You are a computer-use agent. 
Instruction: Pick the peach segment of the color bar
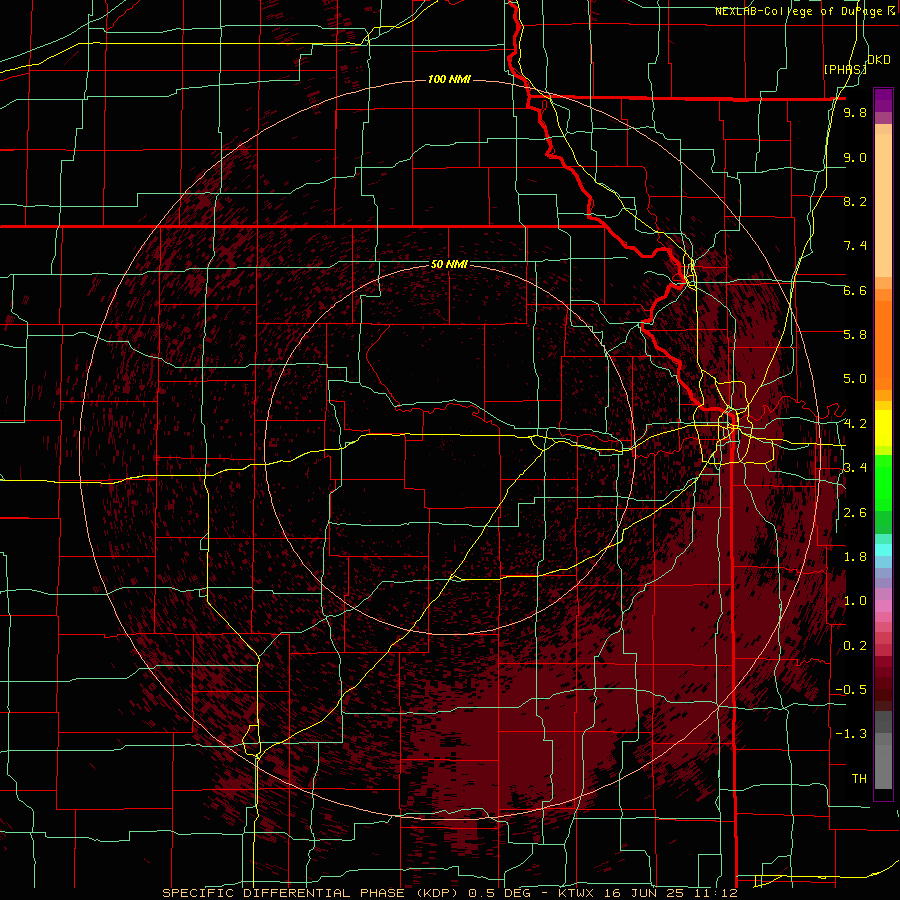tap(883, 201)
